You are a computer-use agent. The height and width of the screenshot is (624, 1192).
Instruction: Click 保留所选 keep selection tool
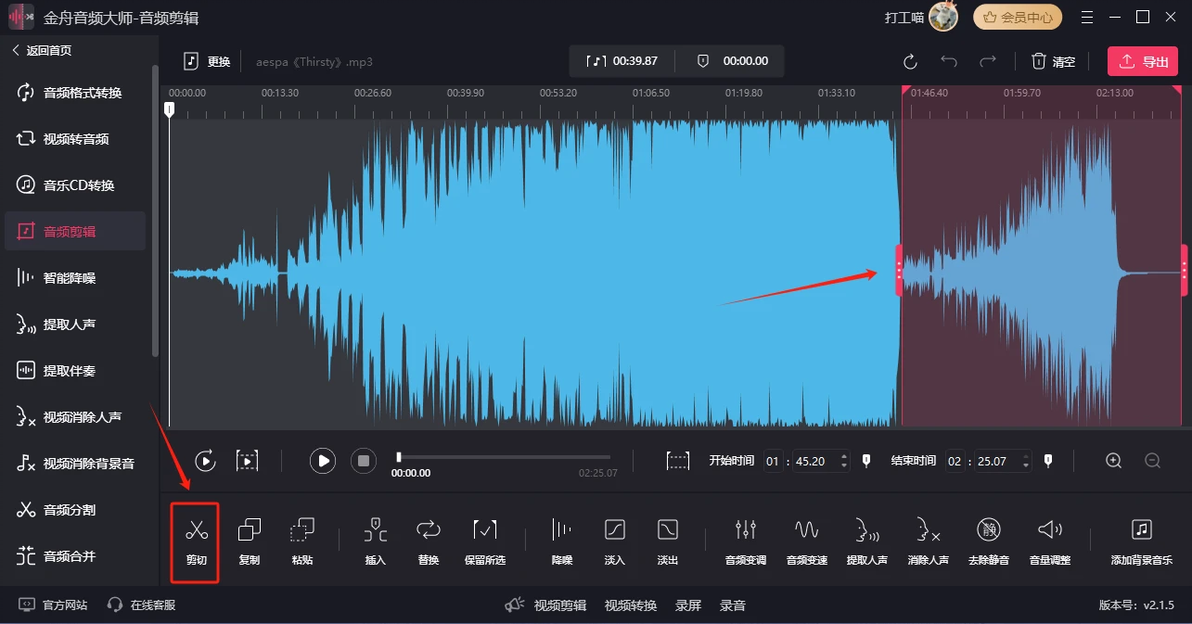click(485, 540)
